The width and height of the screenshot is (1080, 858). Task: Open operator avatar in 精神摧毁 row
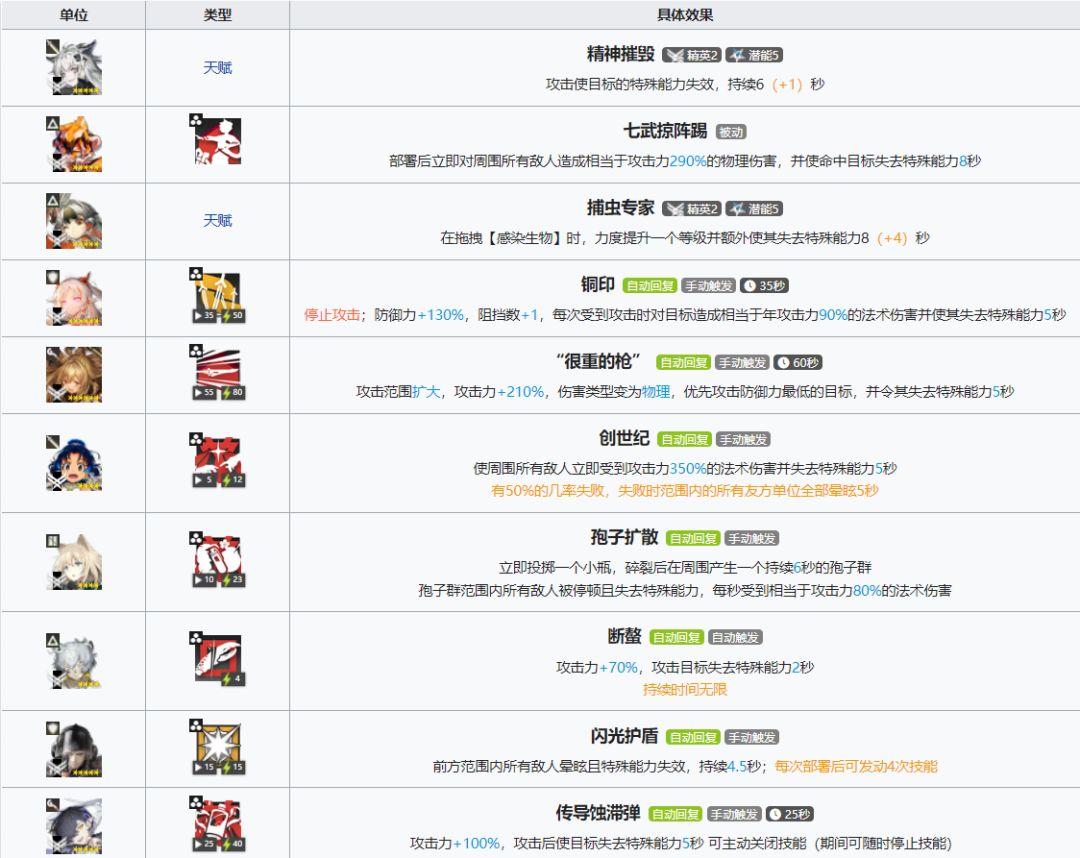click(x=74, y=67)
